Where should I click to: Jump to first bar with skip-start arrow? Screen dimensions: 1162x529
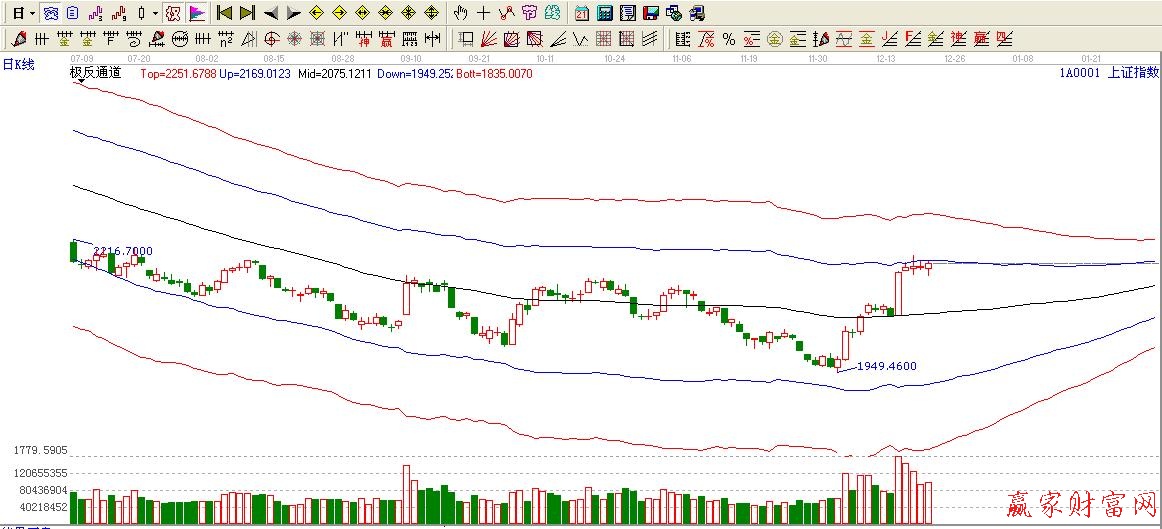(x=224, y=13)
